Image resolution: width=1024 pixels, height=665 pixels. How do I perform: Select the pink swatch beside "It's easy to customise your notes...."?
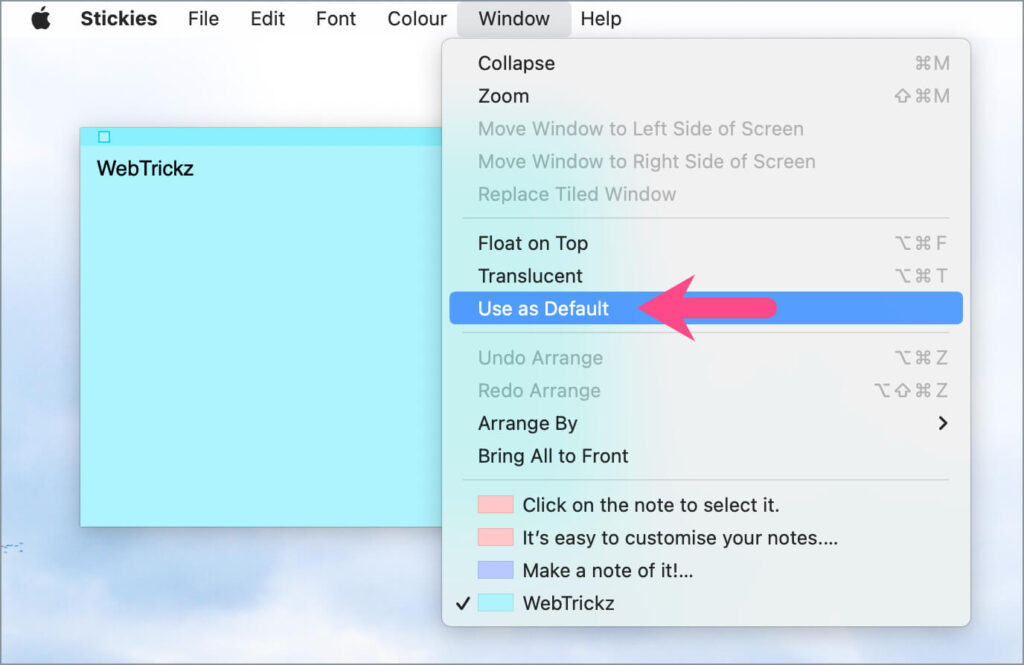[x=494, y=537]
